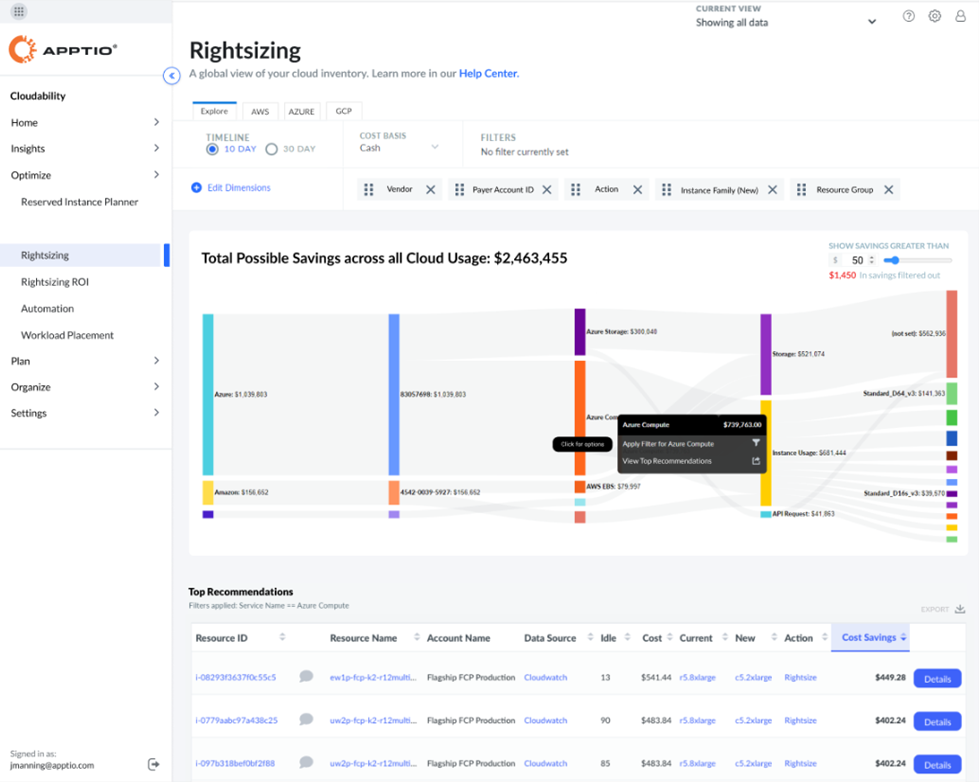
Task: Expand the Settings menu
Action: coord(157,413)
